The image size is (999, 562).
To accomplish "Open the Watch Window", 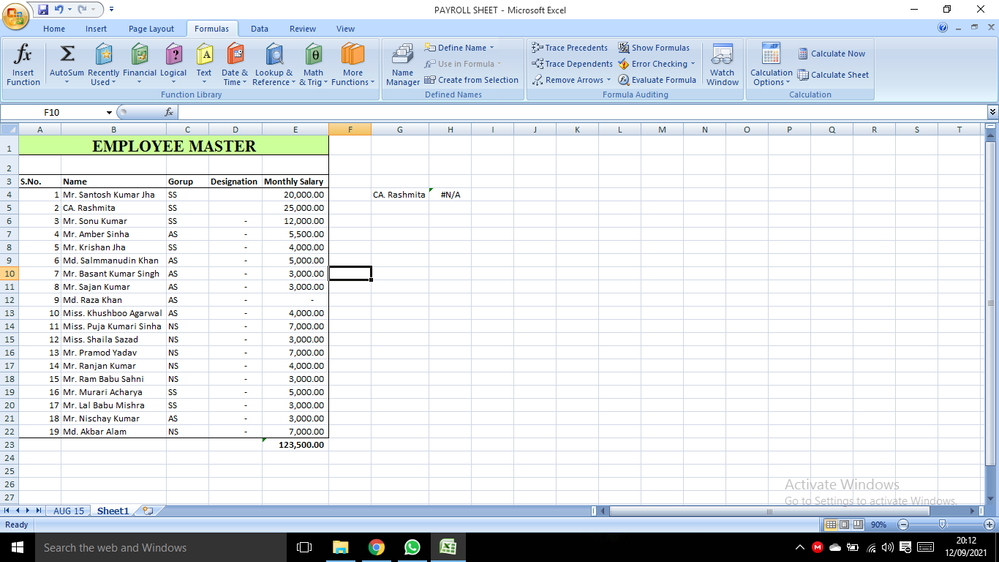I will (722, 64).
